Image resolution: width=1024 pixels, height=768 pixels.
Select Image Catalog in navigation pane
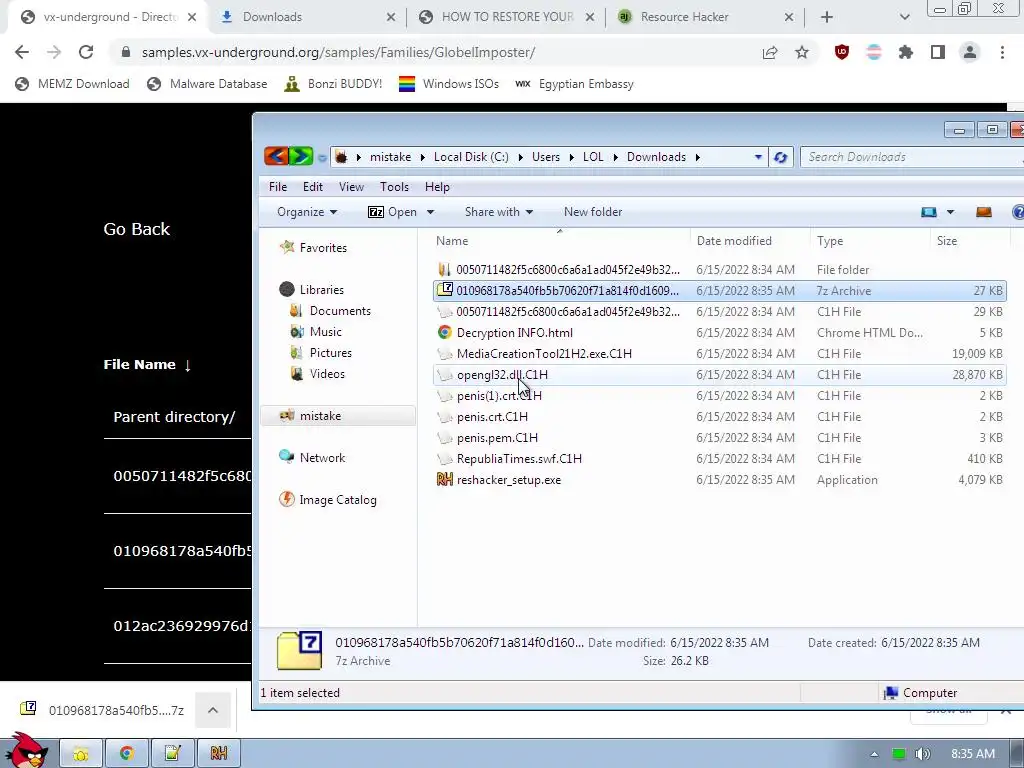[328, 500]
